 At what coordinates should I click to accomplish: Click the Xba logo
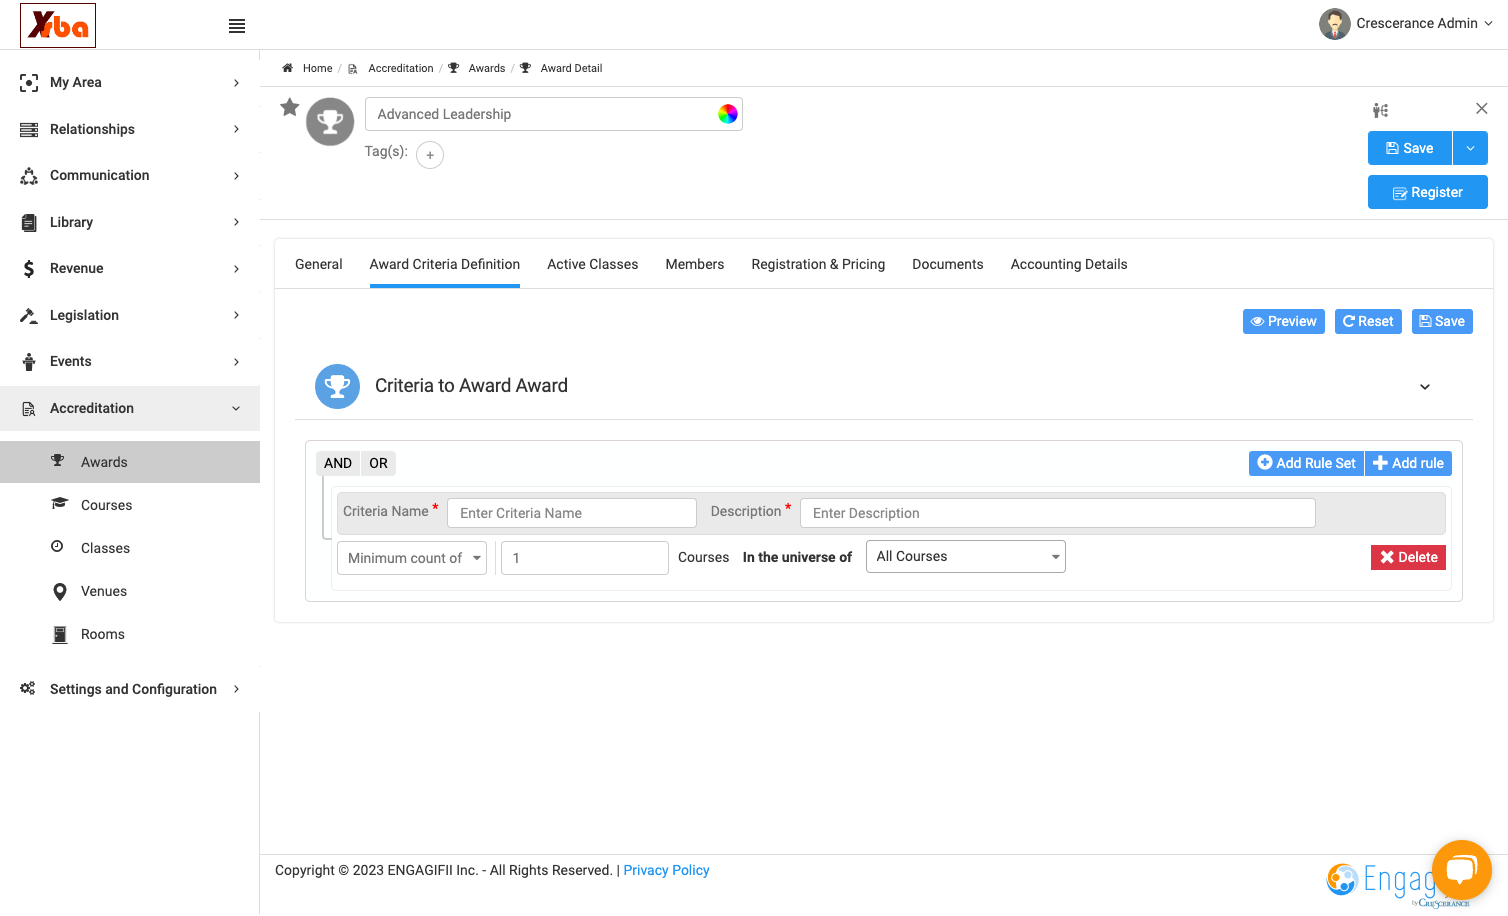click(x=58, y=25)
